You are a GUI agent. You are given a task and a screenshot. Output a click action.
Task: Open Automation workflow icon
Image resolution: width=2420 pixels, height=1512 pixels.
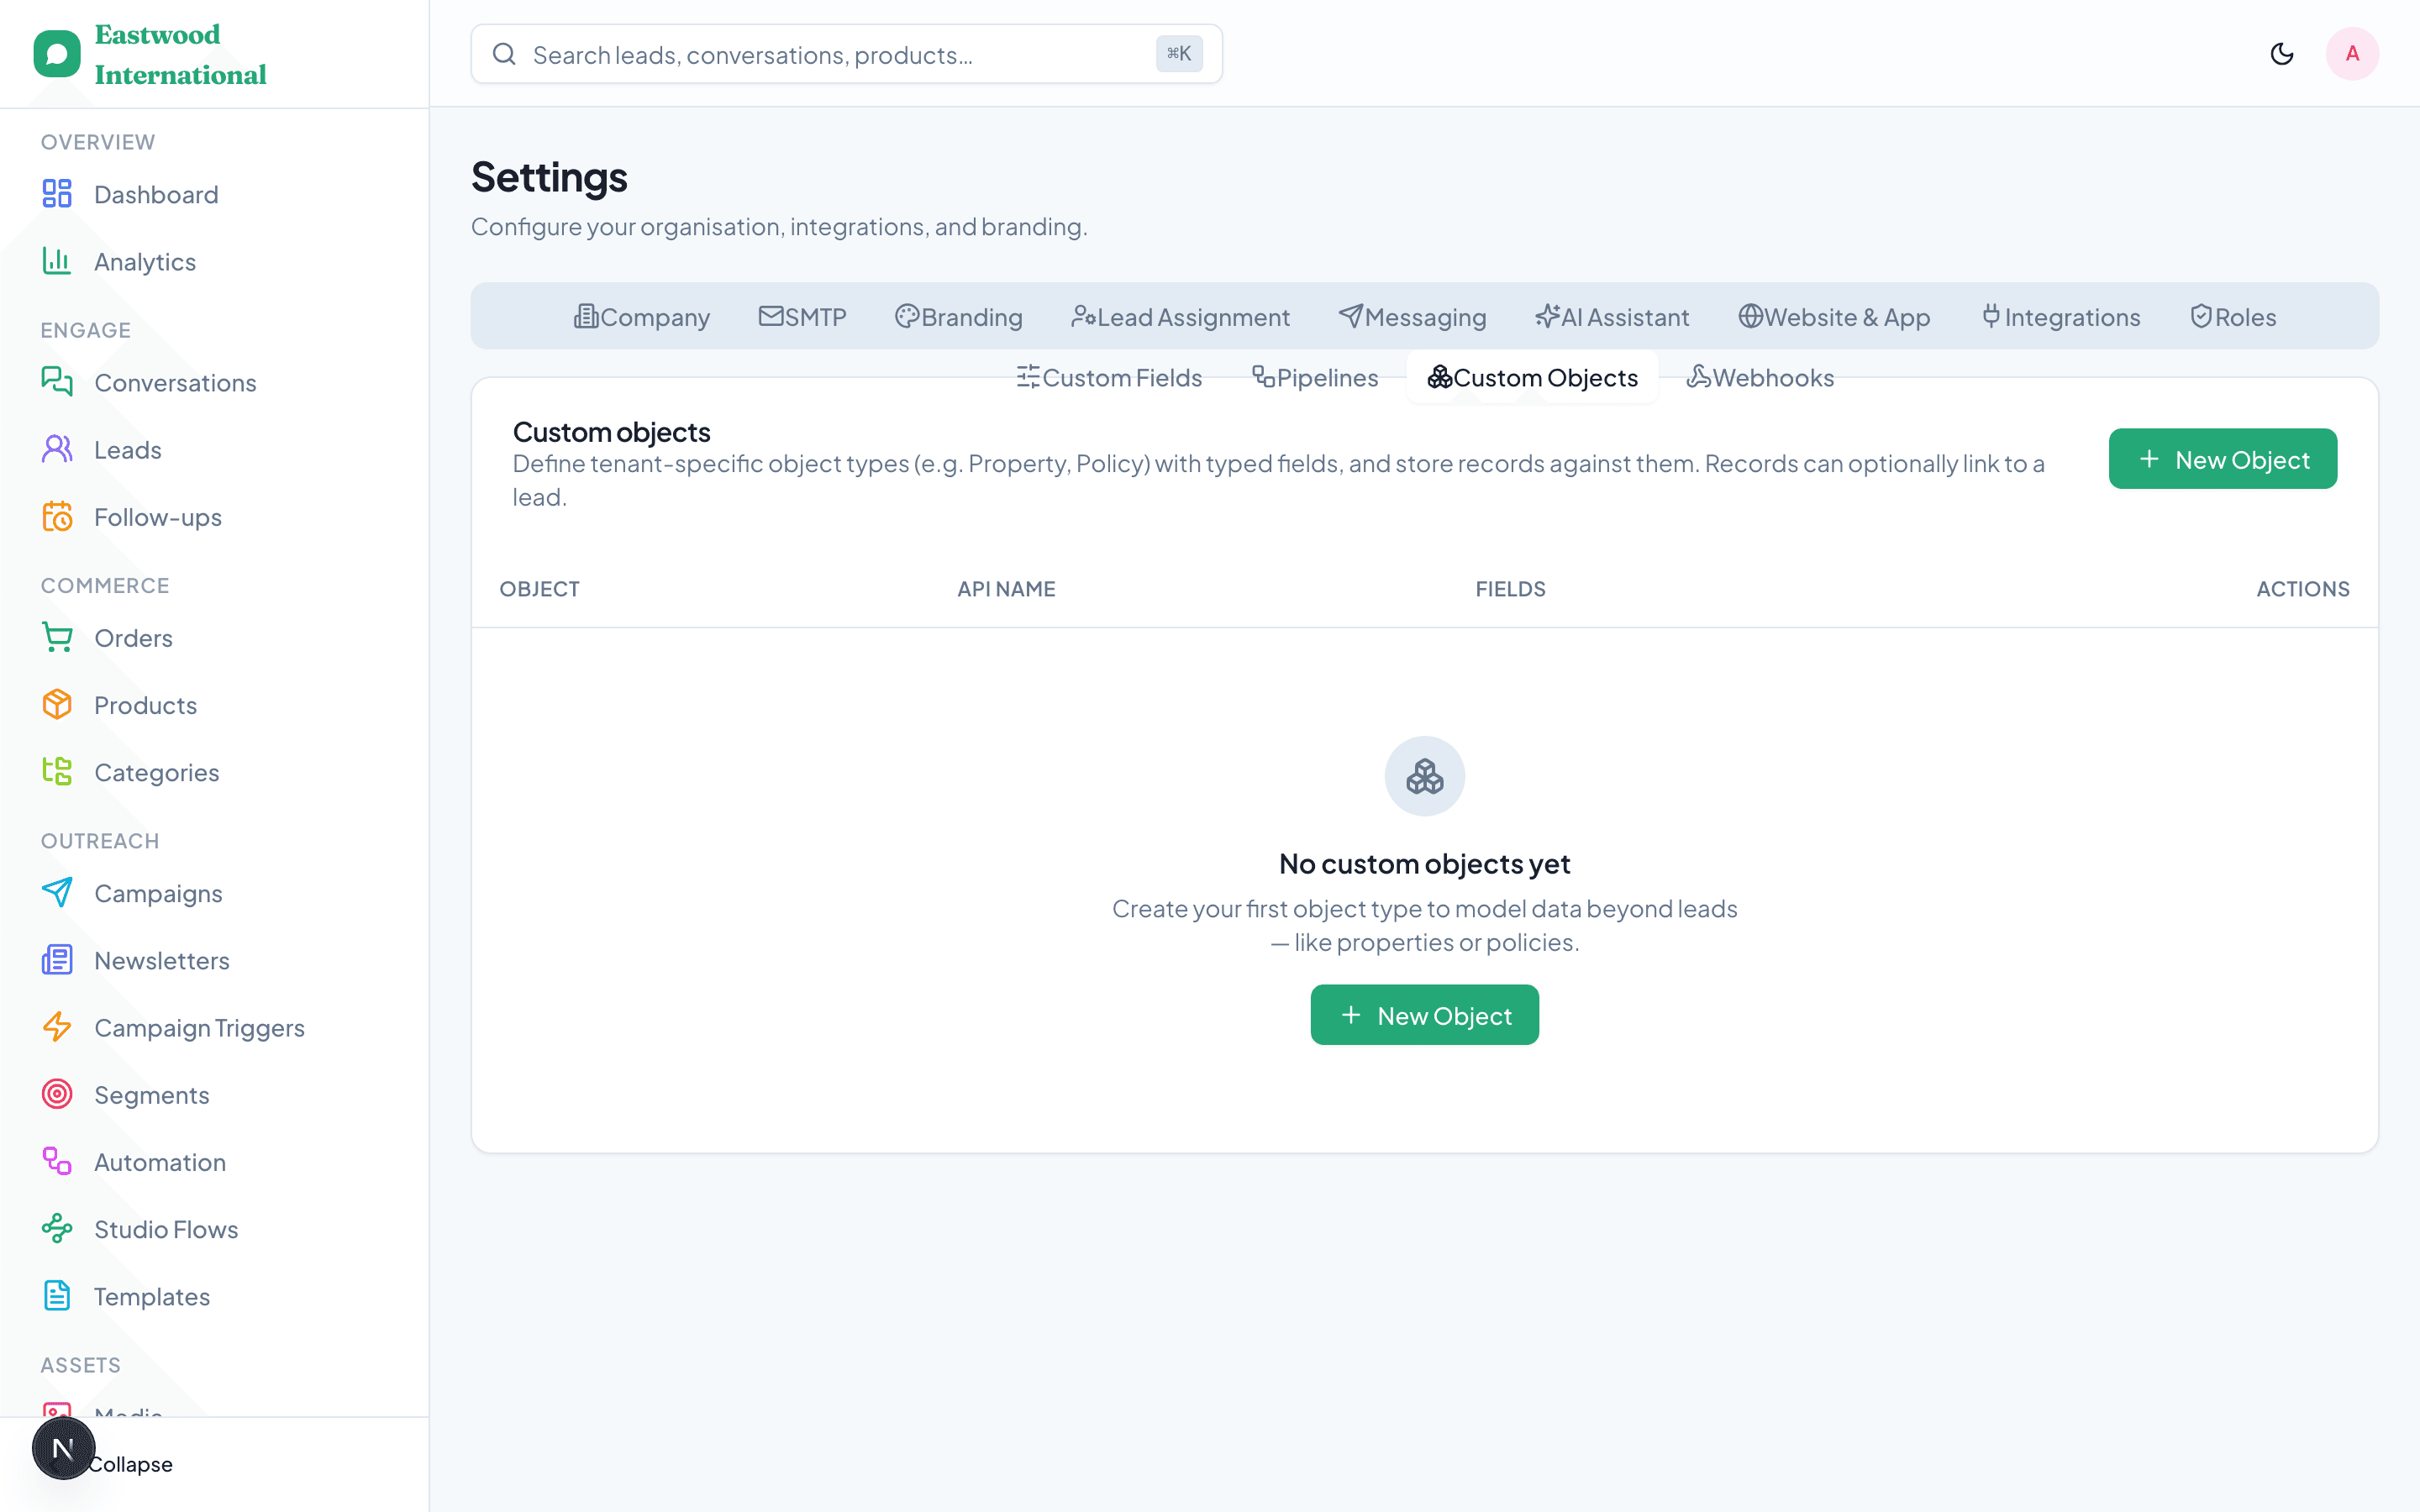point(57,1161)
